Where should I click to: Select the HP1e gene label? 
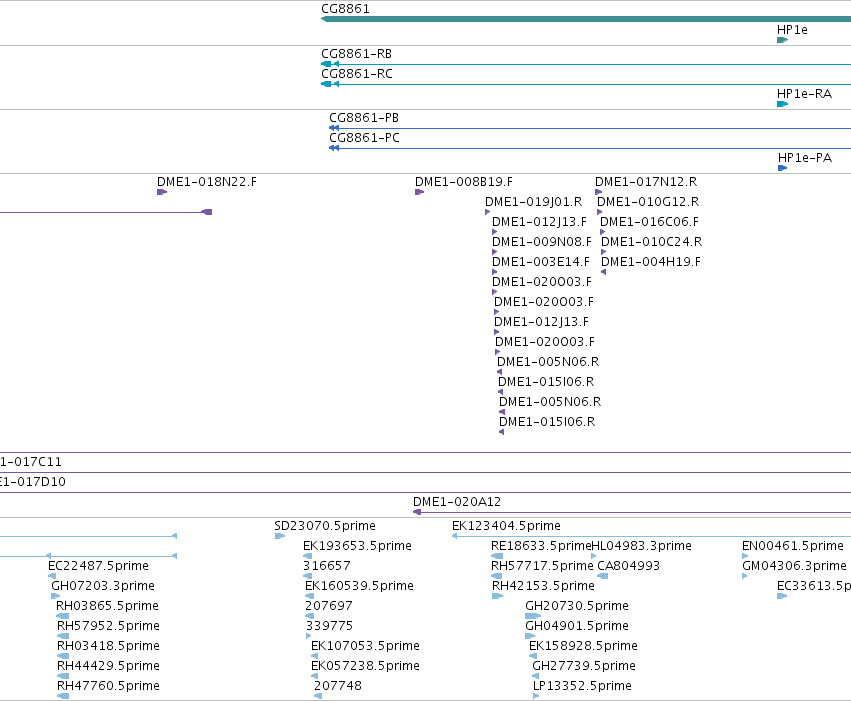(792, 30)
